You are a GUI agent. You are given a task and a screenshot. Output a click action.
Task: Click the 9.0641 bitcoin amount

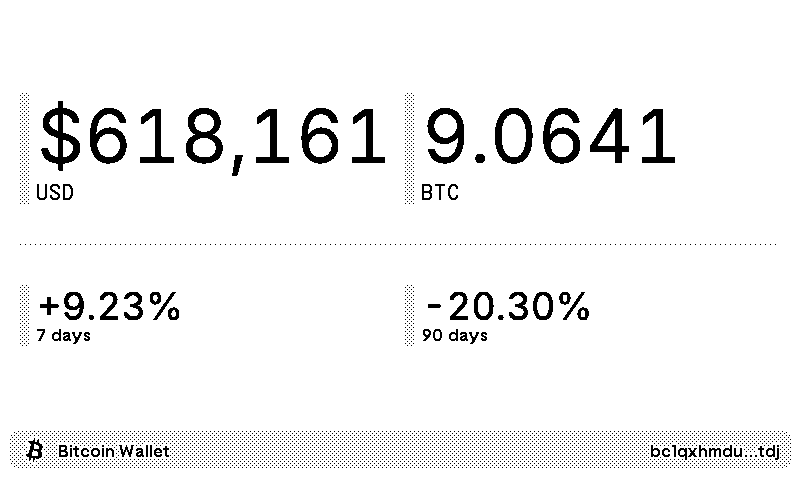pos(551,139)
